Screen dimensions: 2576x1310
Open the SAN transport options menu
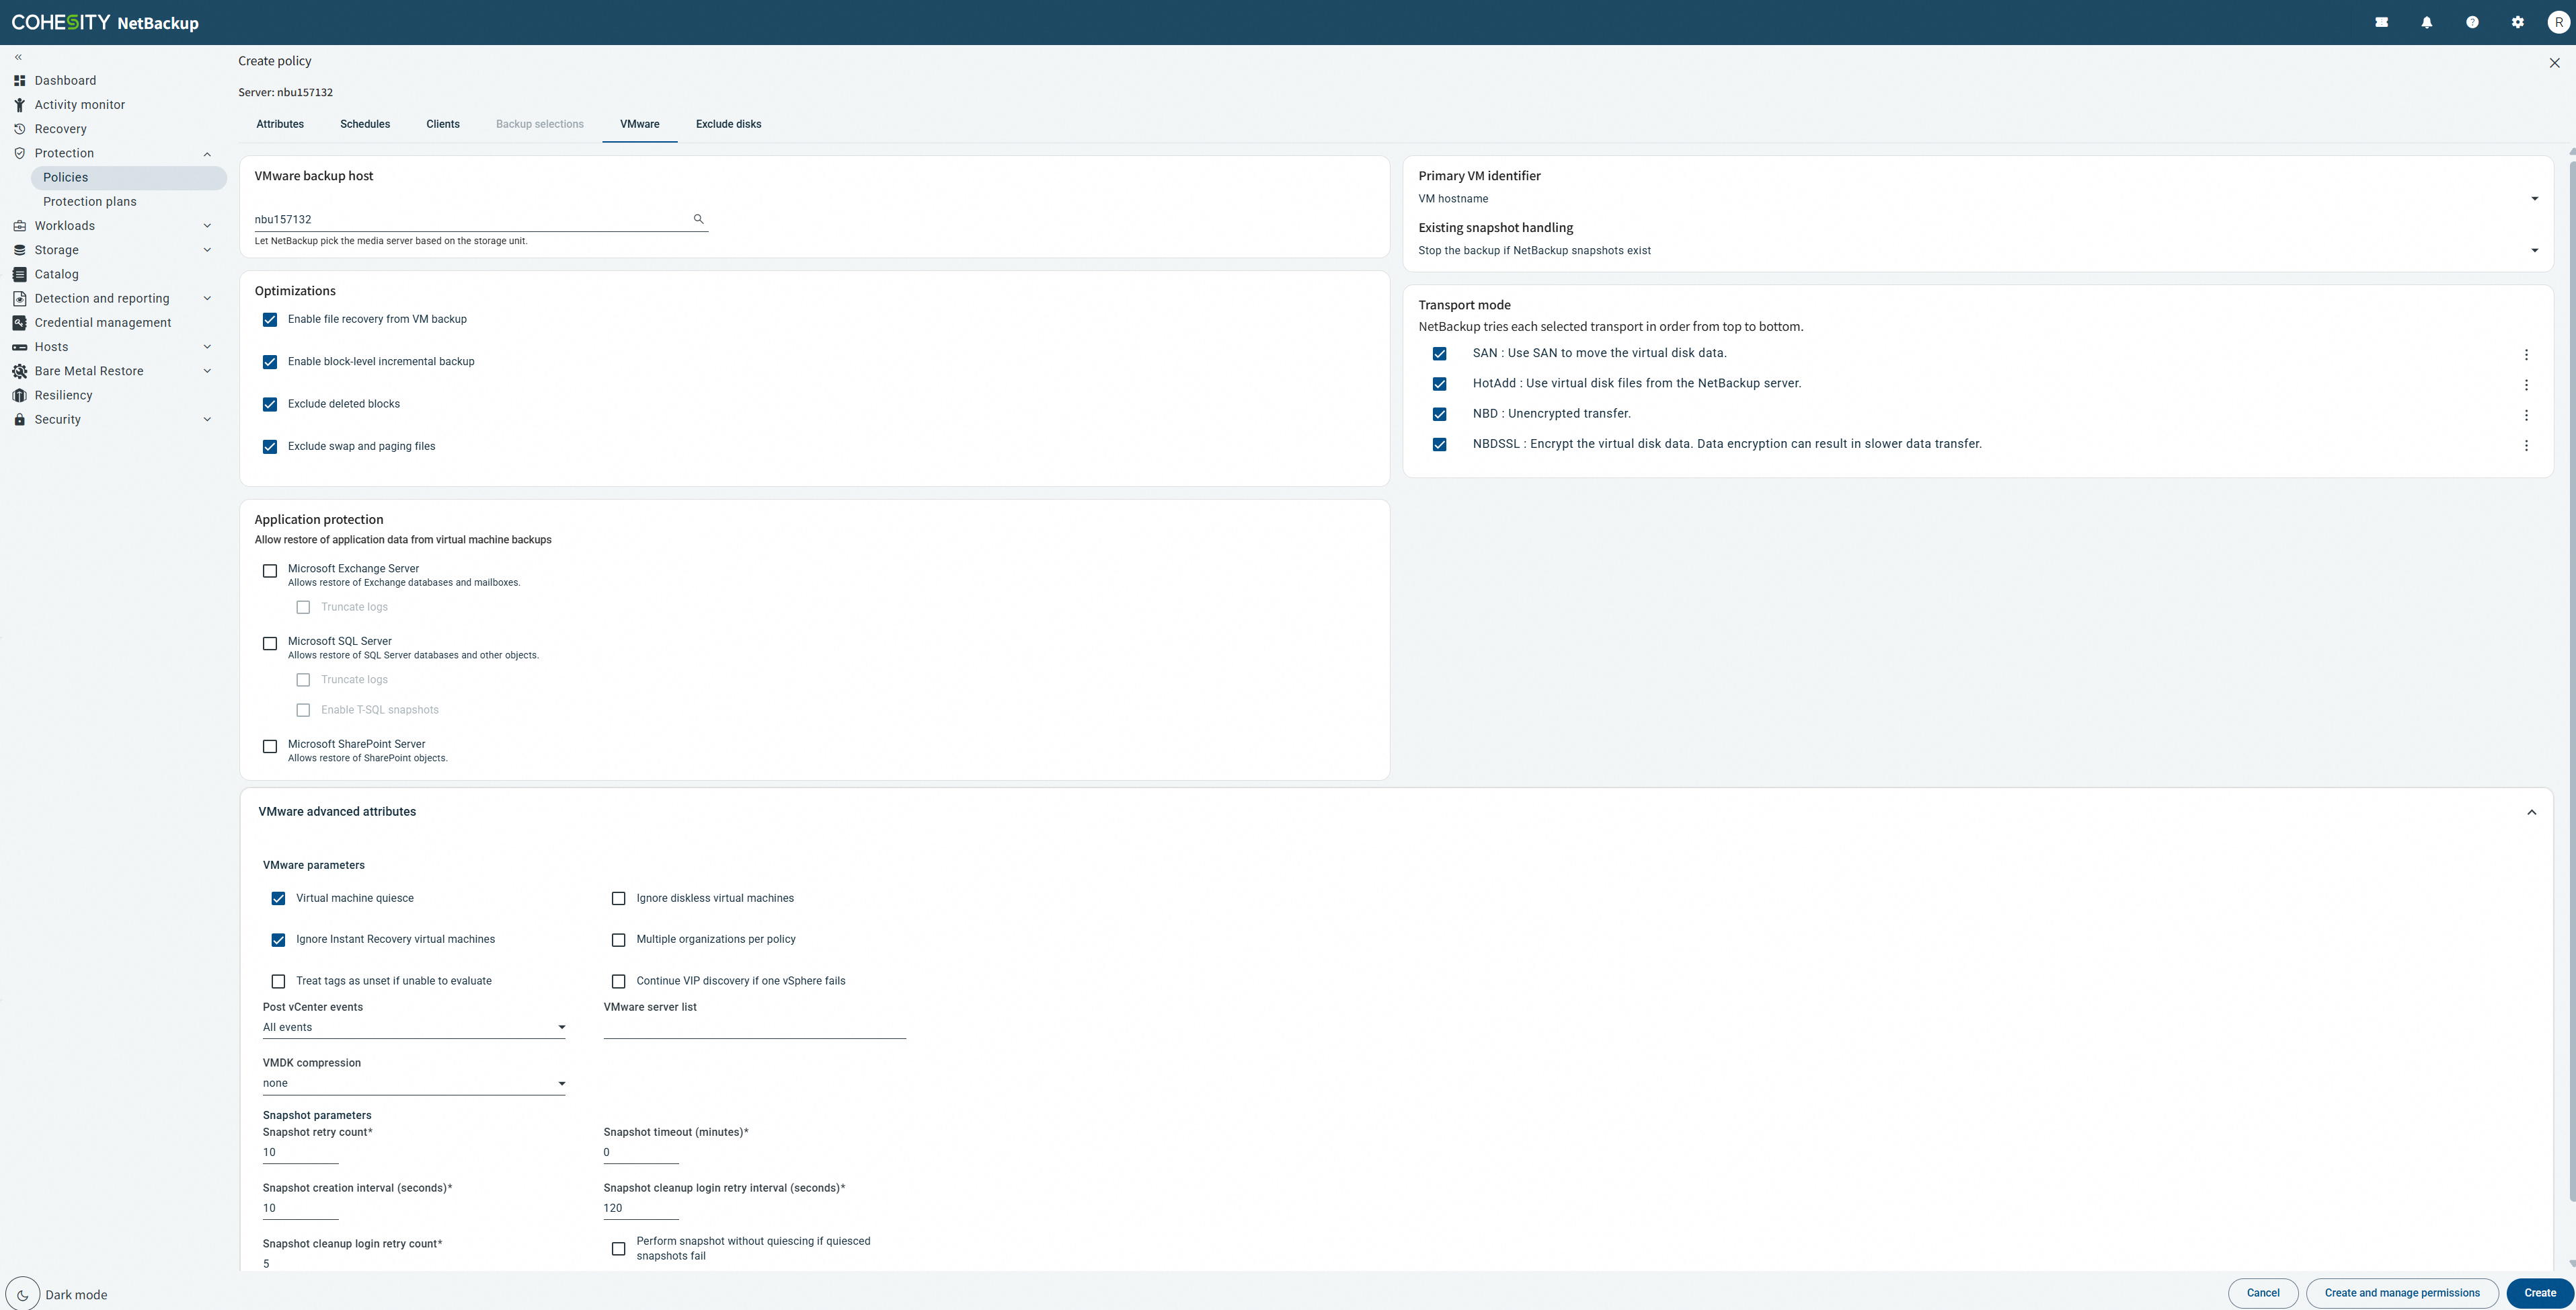pos(2526,355)
